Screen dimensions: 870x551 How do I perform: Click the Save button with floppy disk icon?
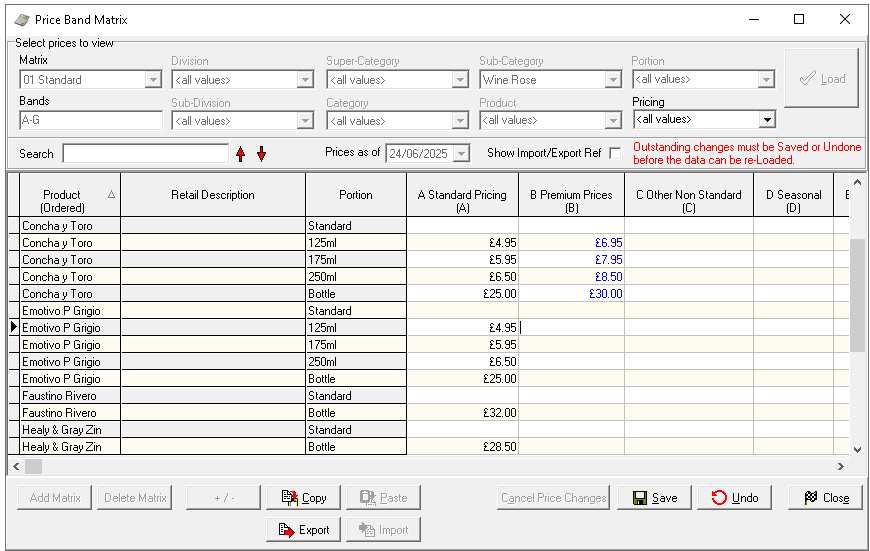[x=655, y=497]
